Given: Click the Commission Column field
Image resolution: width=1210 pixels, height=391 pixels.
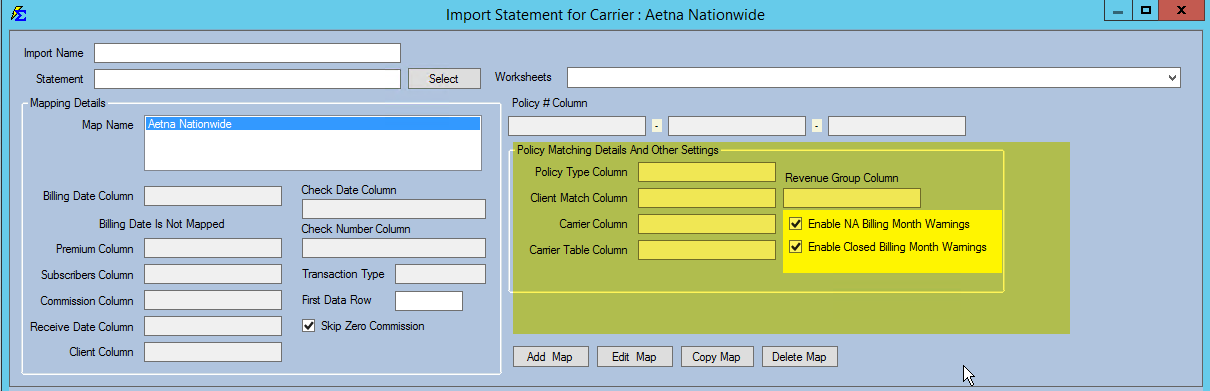Looking at the screenshot, I should [213, 300].
